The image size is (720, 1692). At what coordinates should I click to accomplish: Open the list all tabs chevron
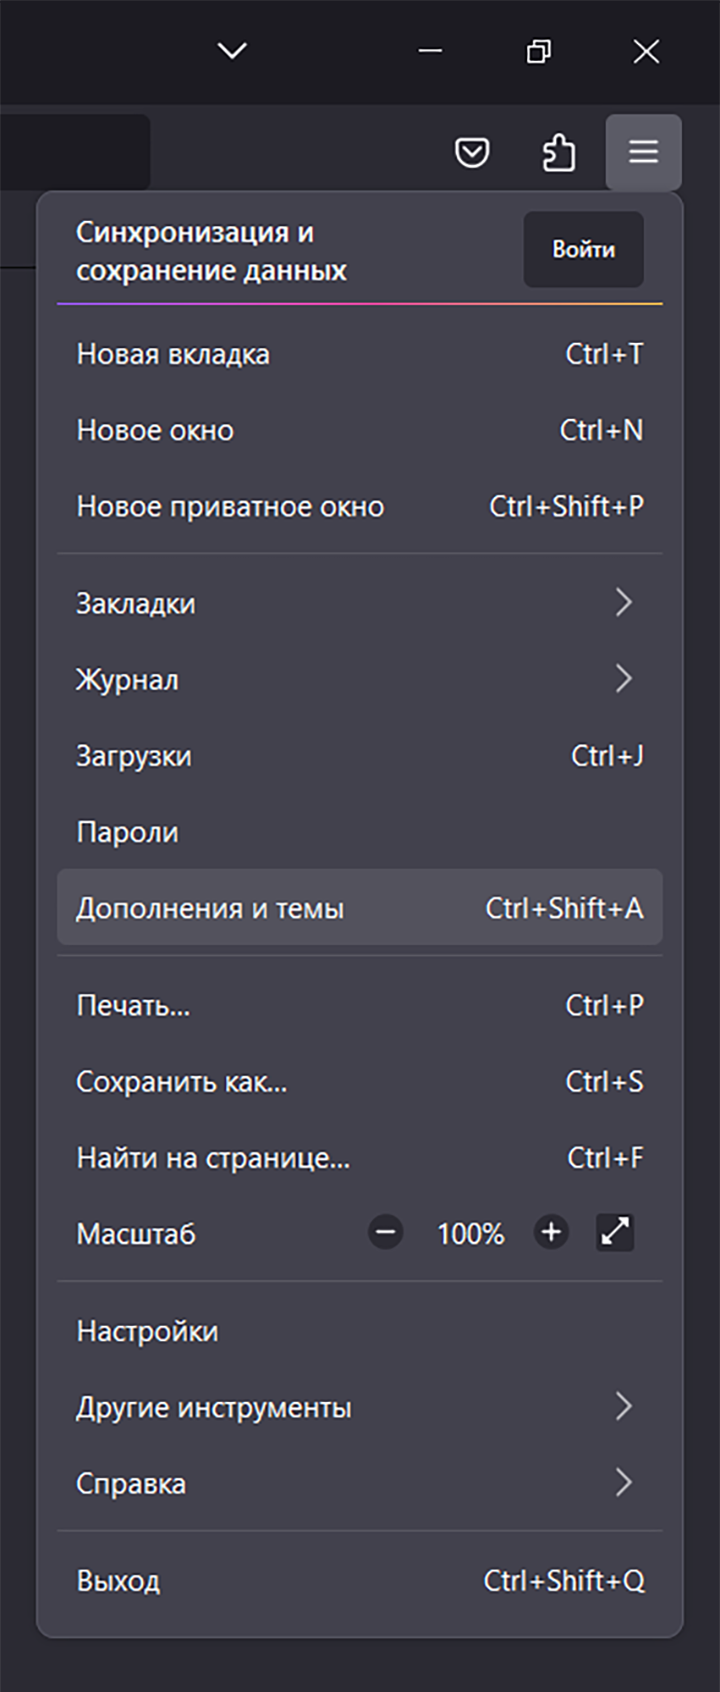coord(232,50)
